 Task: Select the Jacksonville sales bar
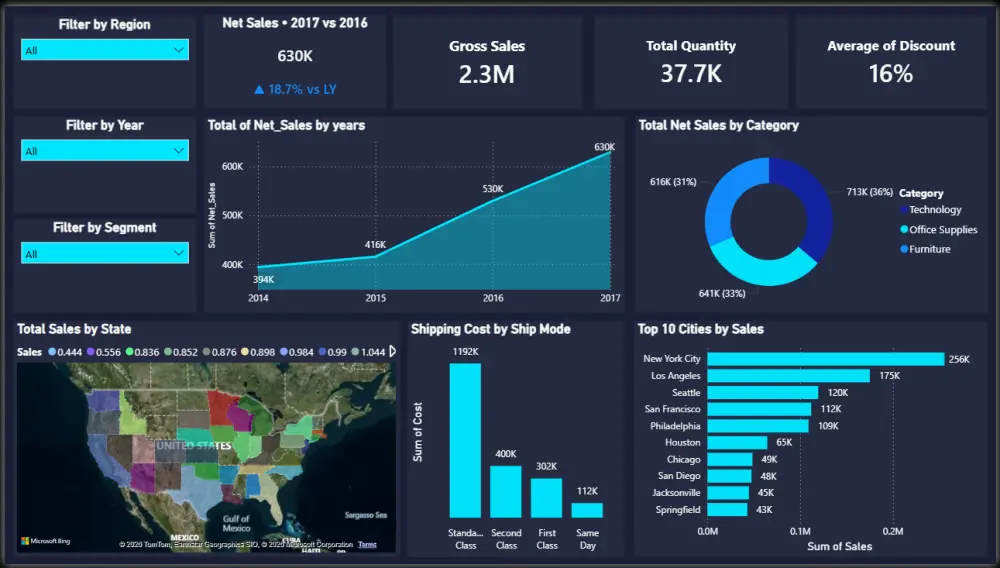coord(728,493)
